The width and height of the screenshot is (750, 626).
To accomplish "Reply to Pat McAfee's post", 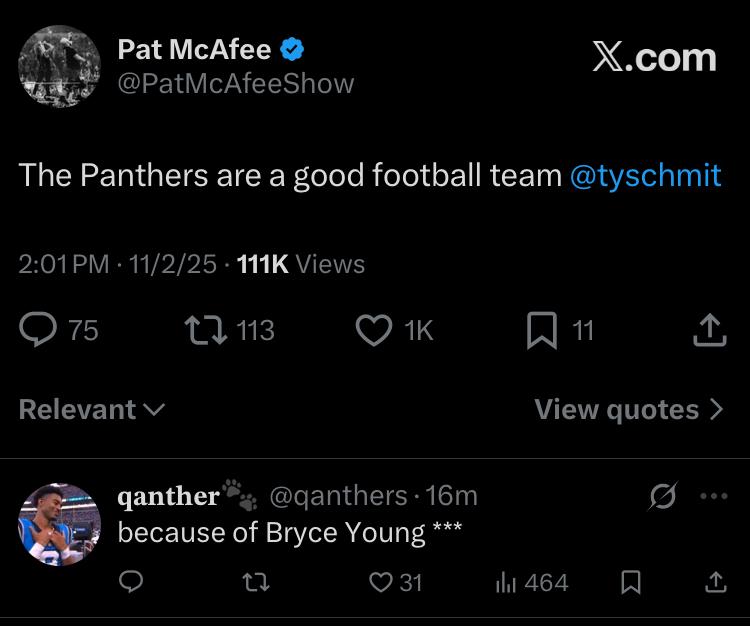I will pyautogui.click(x=42, y=329).
